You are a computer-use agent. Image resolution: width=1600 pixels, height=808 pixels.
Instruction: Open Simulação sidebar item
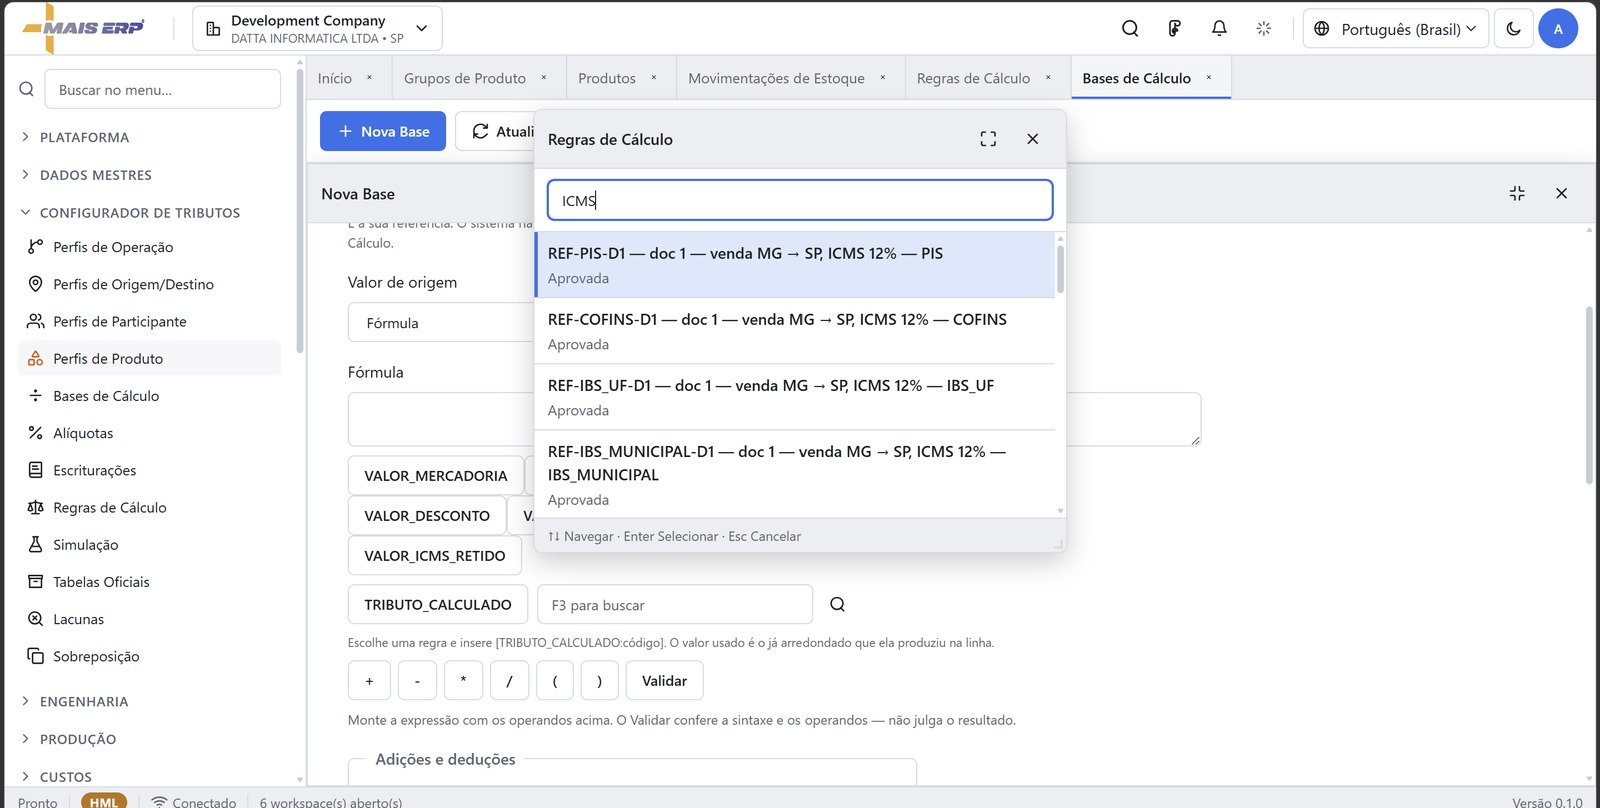click(x=150, y=545)
